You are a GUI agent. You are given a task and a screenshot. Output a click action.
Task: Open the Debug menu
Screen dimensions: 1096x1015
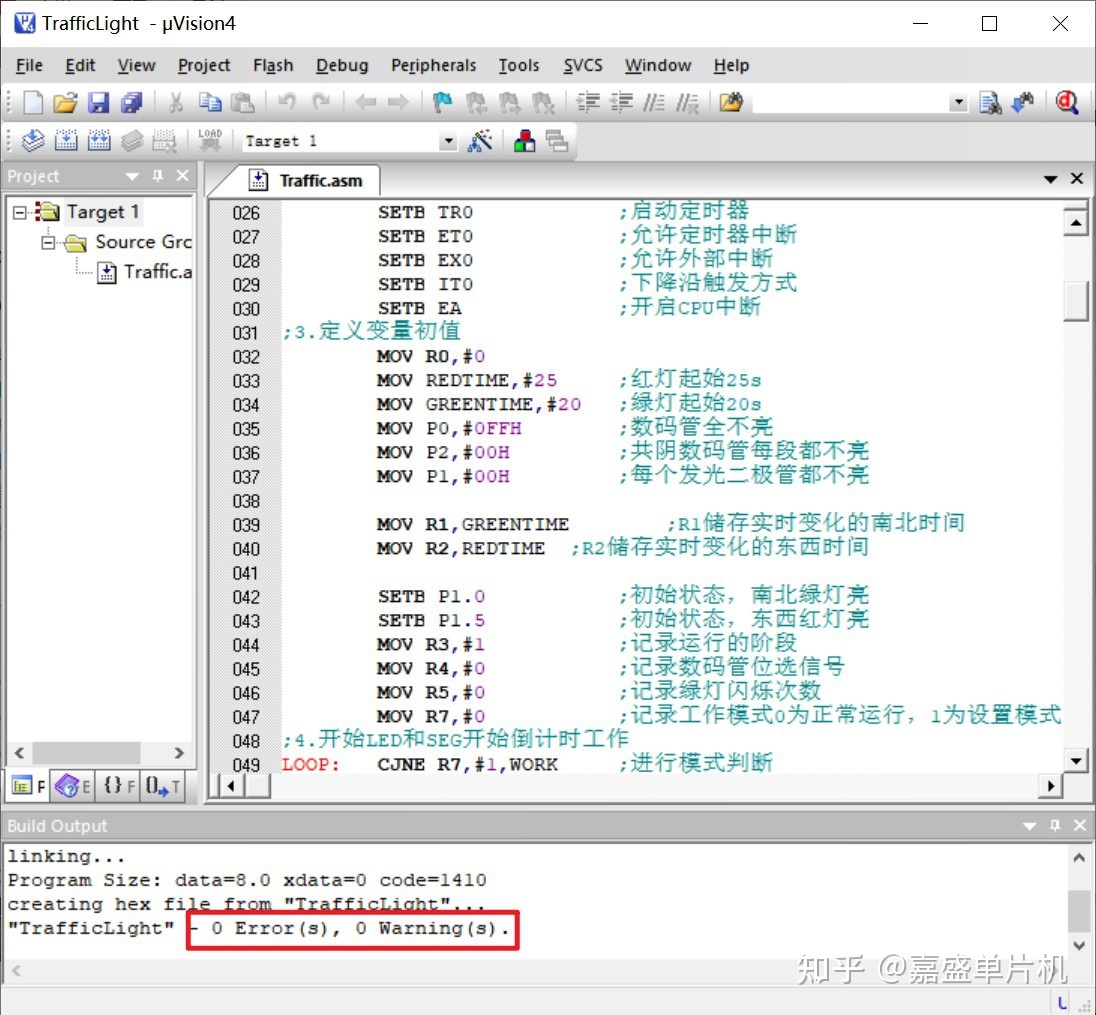click(x=342, y=65)
